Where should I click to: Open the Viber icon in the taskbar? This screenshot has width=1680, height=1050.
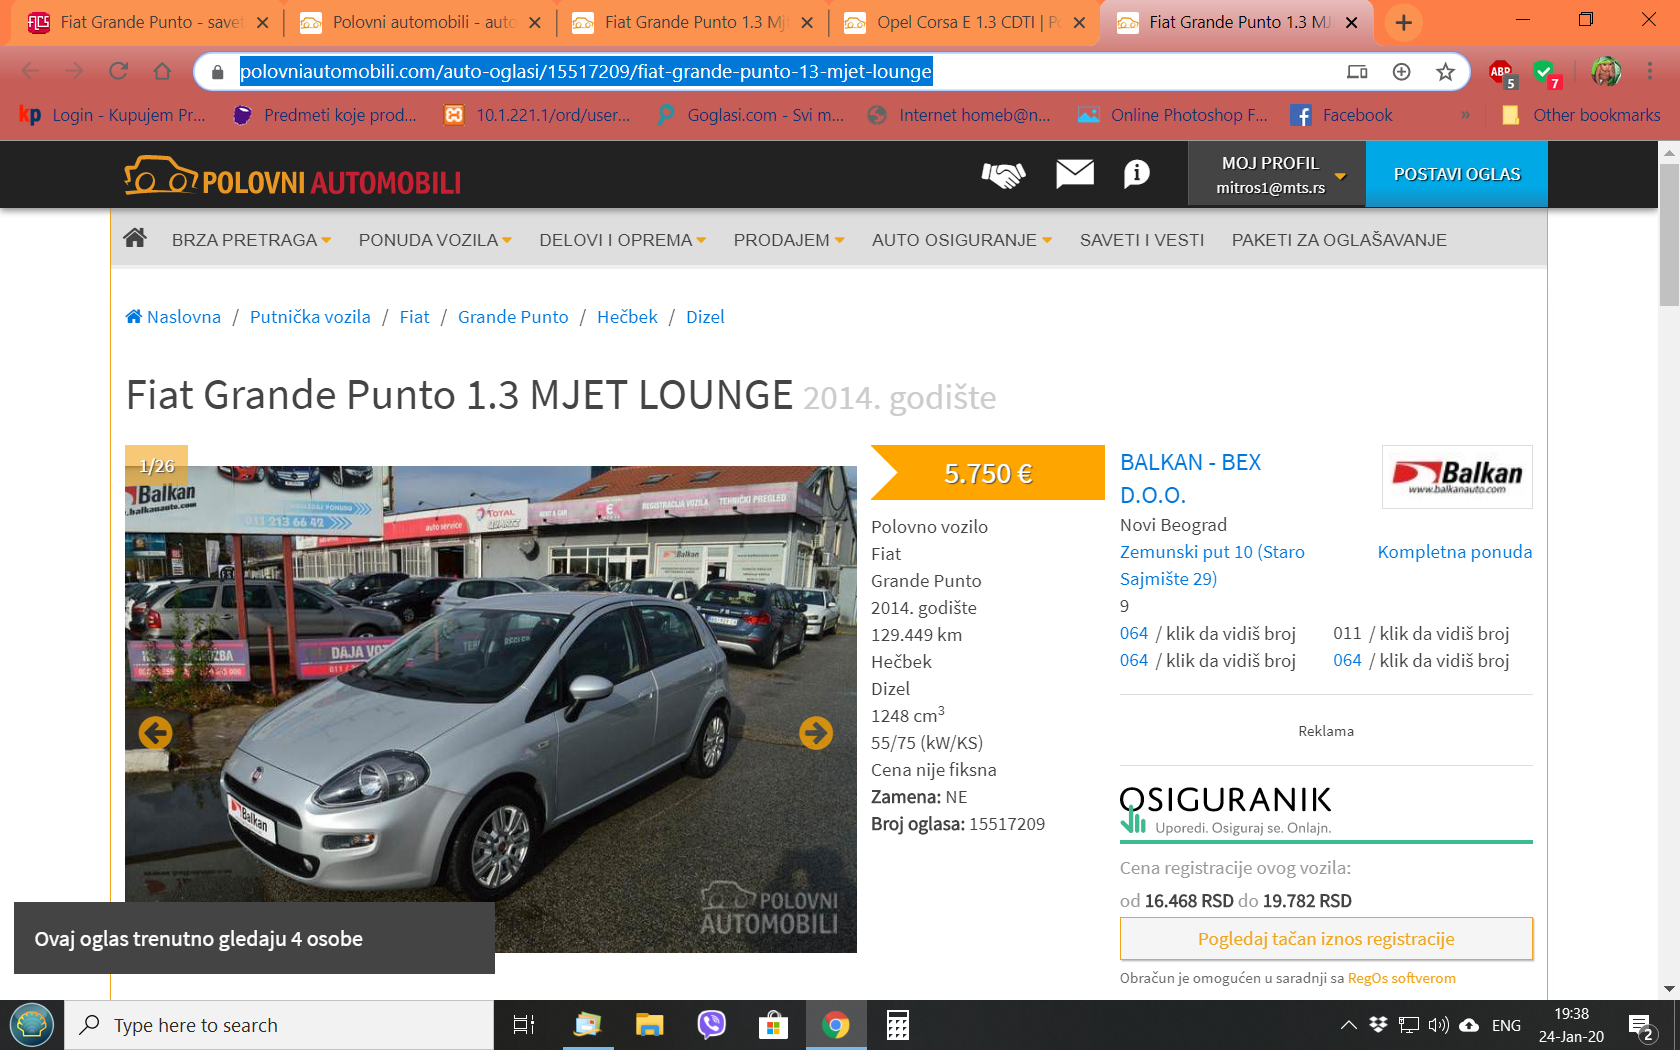[x=711, y=1025]
